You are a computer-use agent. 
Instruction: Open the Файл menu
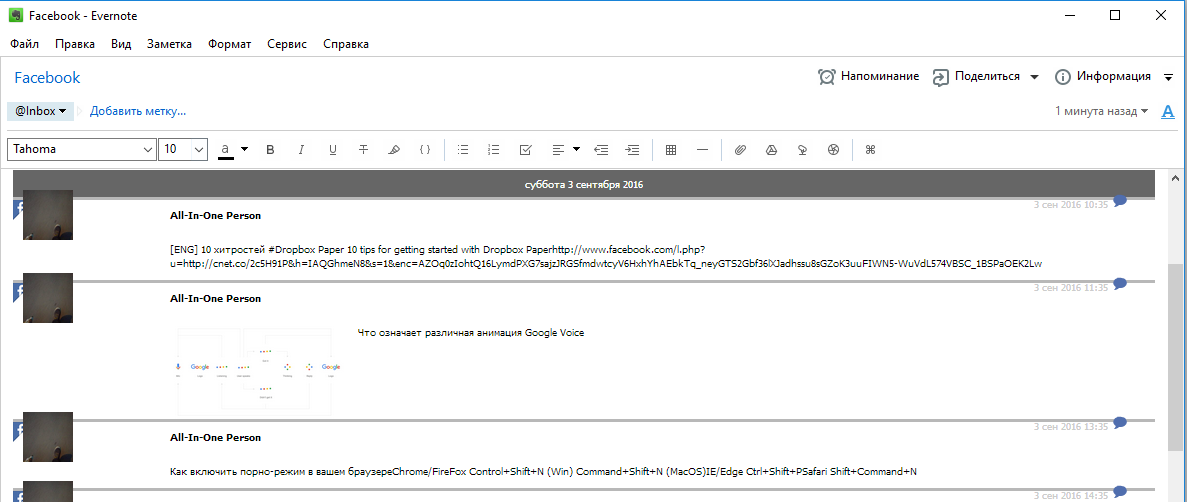click(25, 44)
